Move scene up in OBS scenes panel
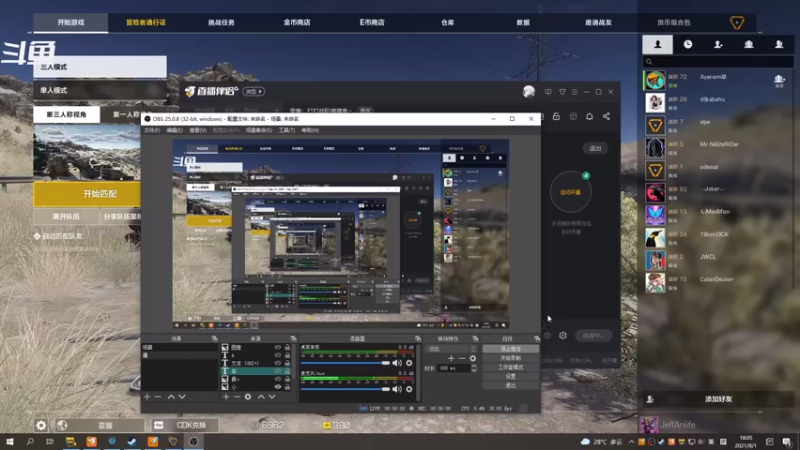 click(171, 396)
